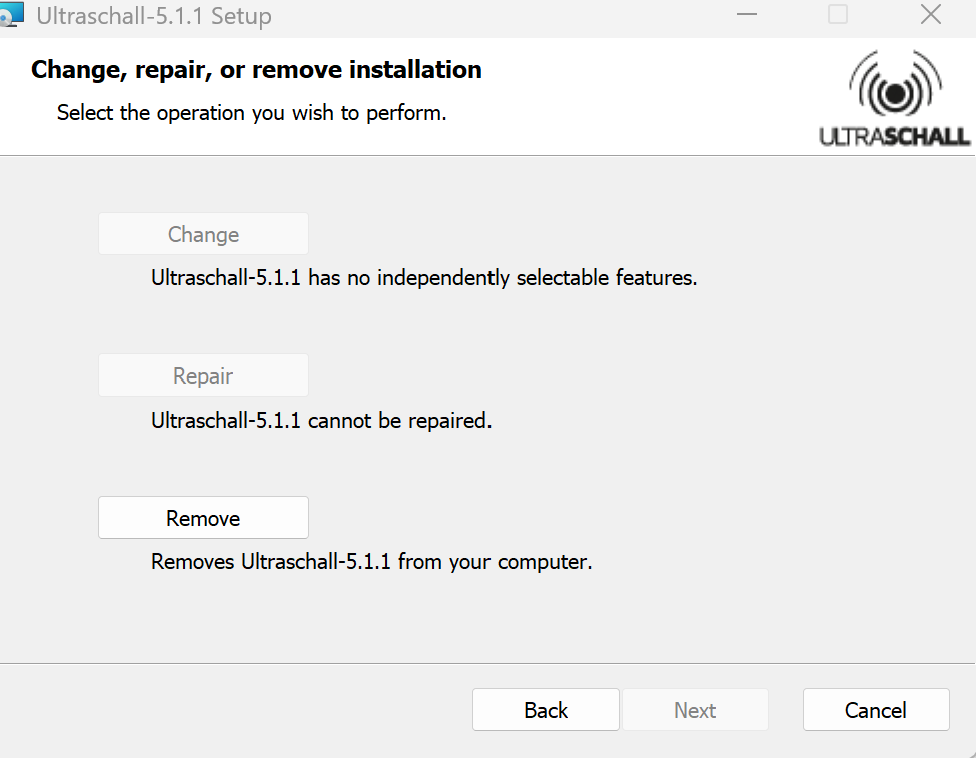
Task: Click the 'Select the operation you wish to perform' text
Action: 251,113
